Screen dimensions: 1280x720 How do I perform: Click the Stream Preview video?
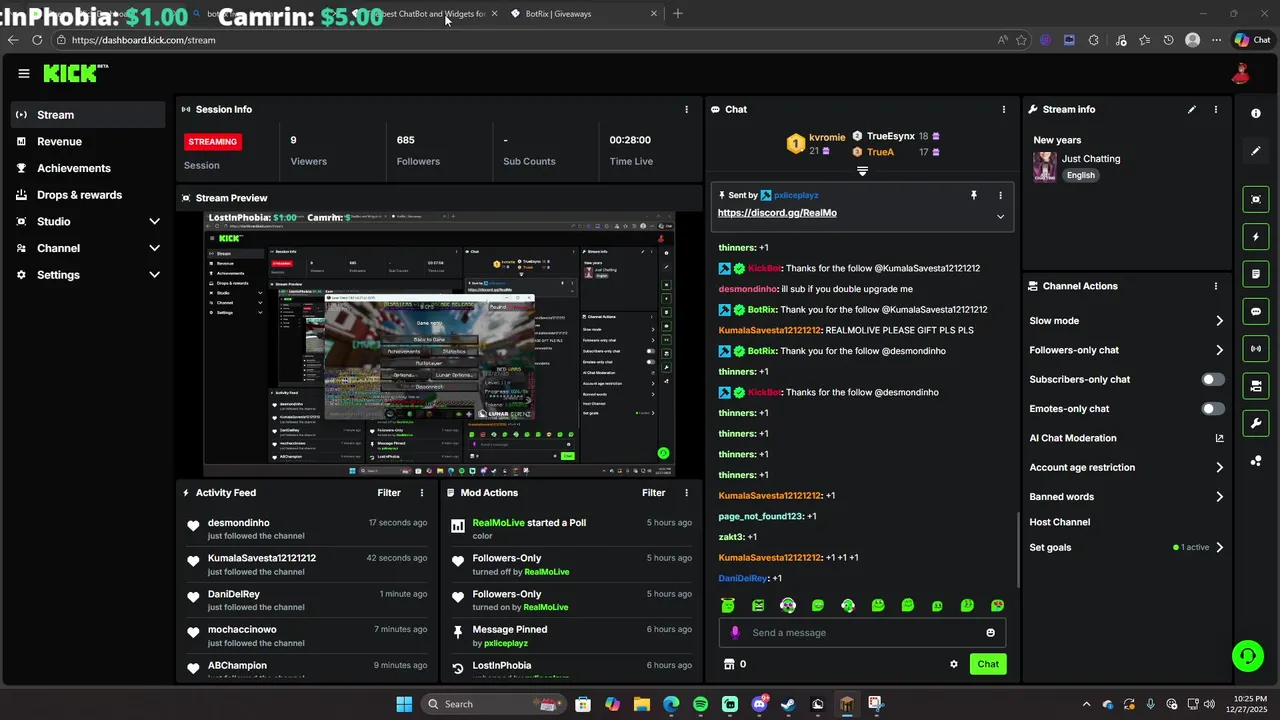click(x=439, y=344)
